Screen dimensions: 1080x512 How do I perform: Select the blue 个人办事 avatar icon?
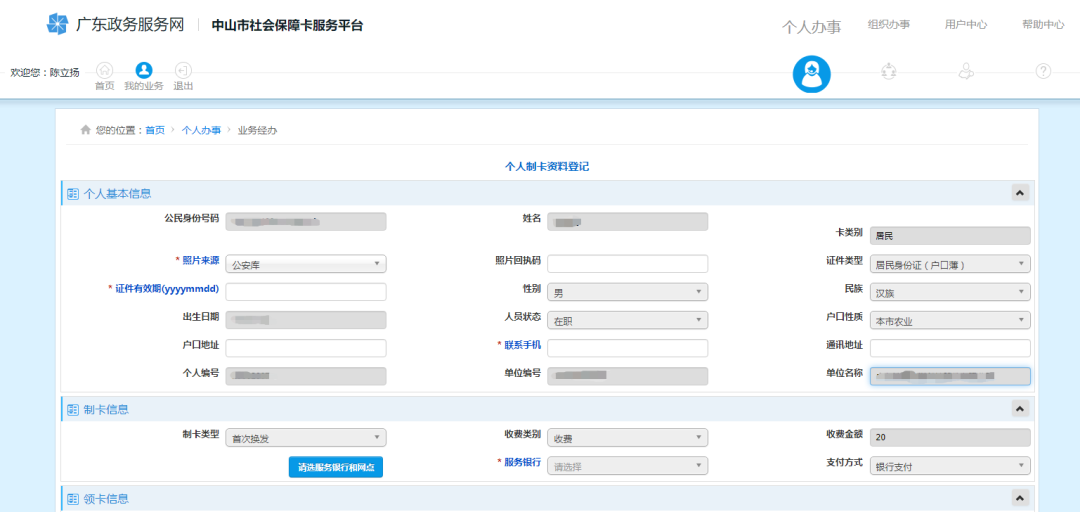pos(811,73)
